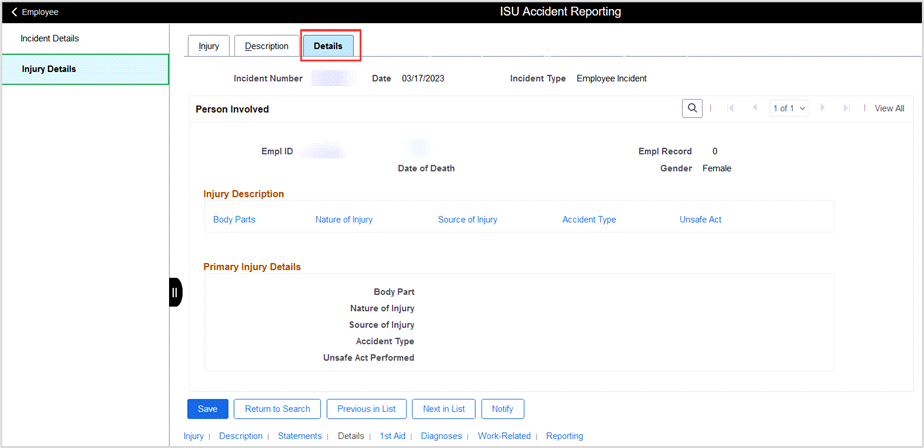Image resolution: width=924 pixels, height=448 pixels.
Task: Collapse the left navigation panel handle
Action: click(x=175, y=292)
